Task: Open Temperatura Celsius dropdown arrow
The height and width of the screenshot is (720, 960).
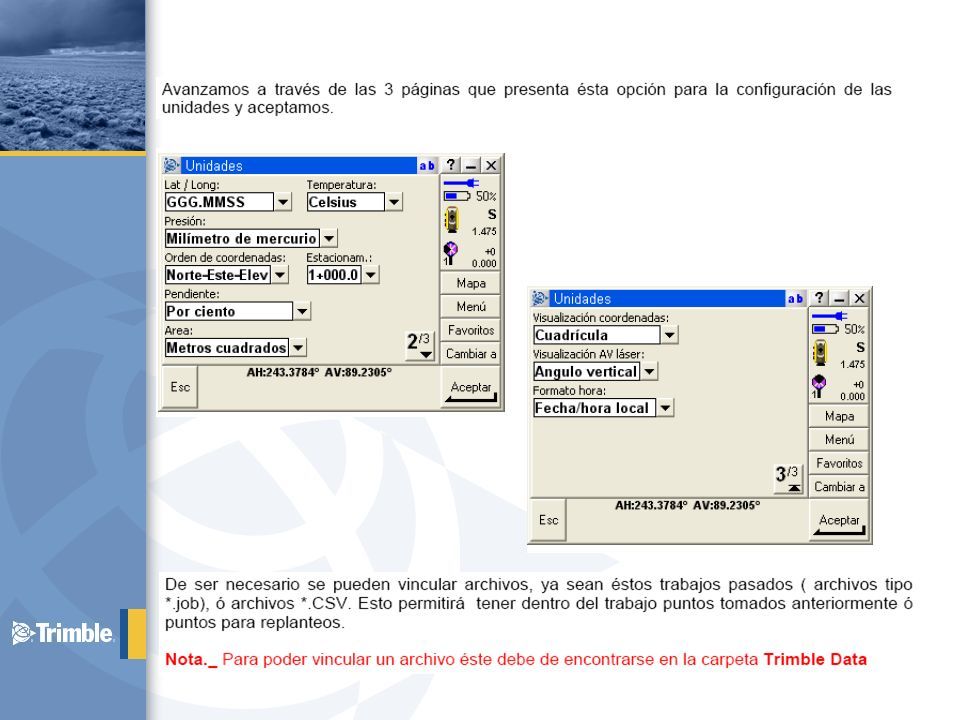Action: (x=394, y=202)
